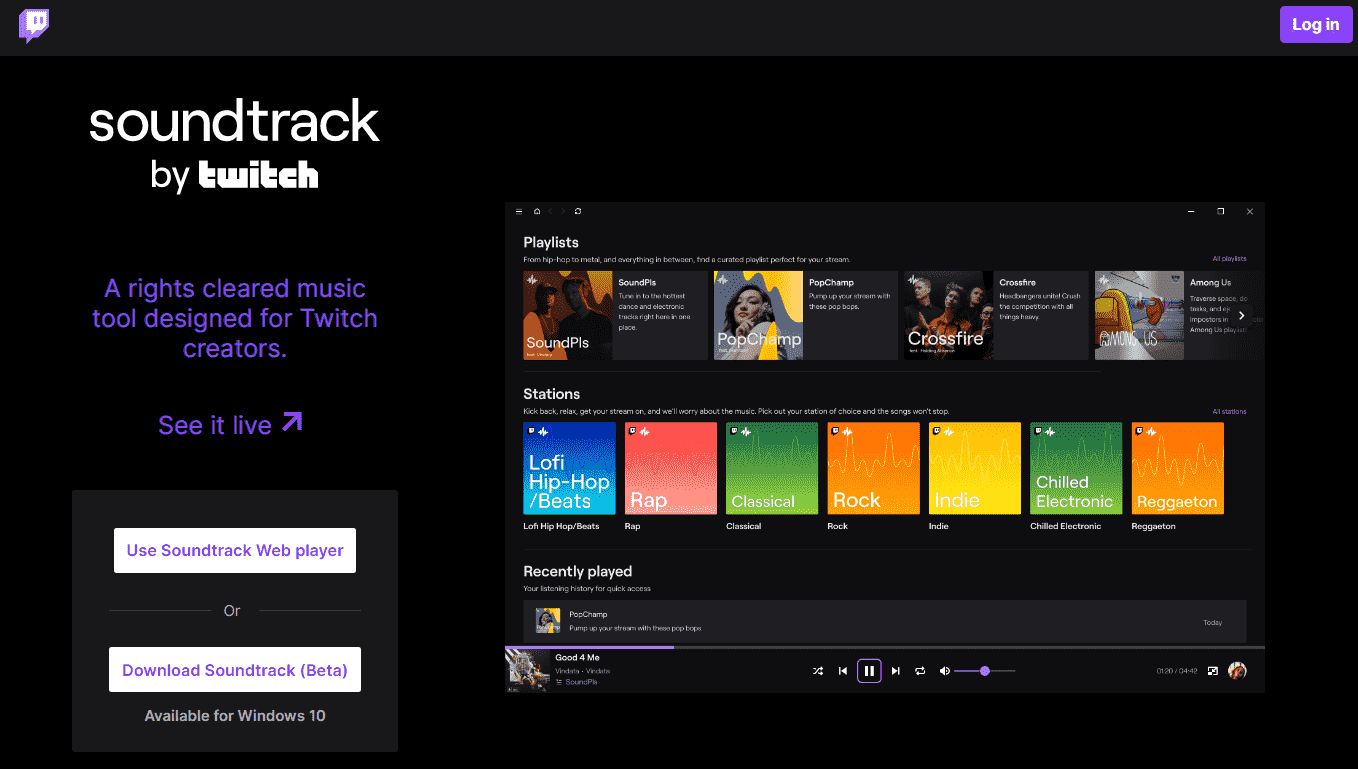Toggle repeat in the player bar
1358x769 pixels.
click(x=920, y=671)
